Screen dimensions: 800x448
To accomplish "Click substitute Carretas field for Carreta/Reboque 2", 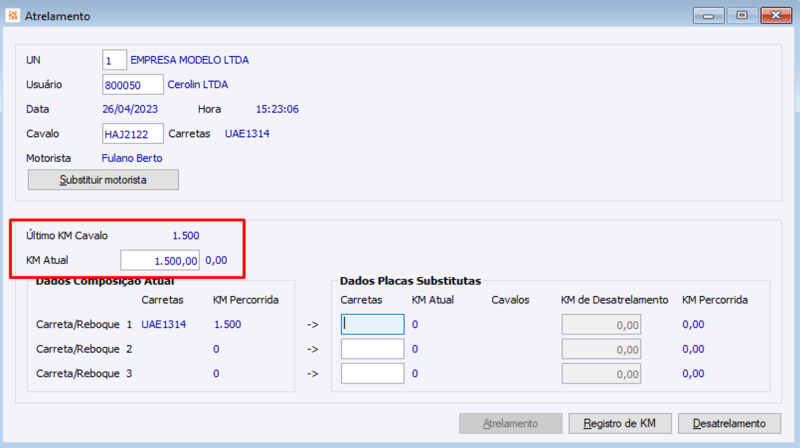I will (372, 349).
